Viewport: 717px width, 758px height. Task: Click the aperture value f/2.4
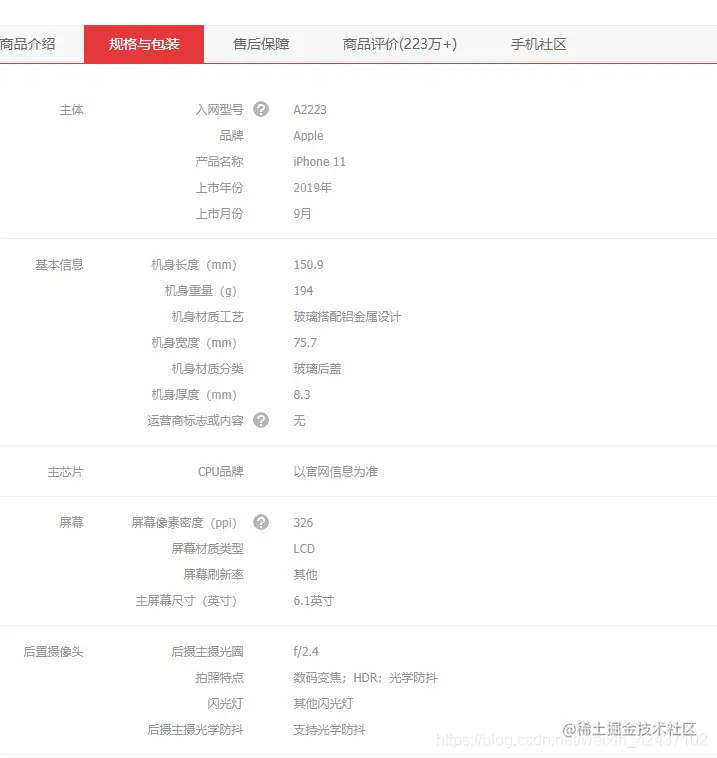[306, 652]
